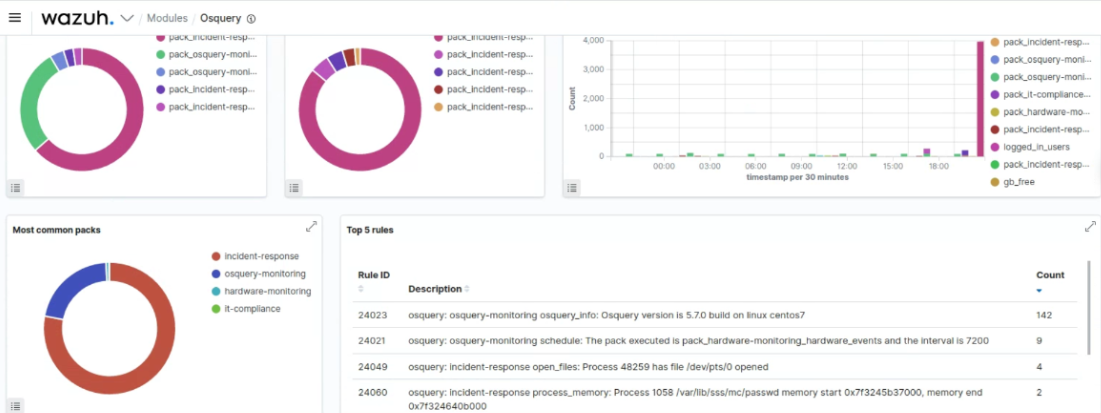This screenshot has height=413, width=1101.
Task: Click the Description column header
Action: click(435, 289)
